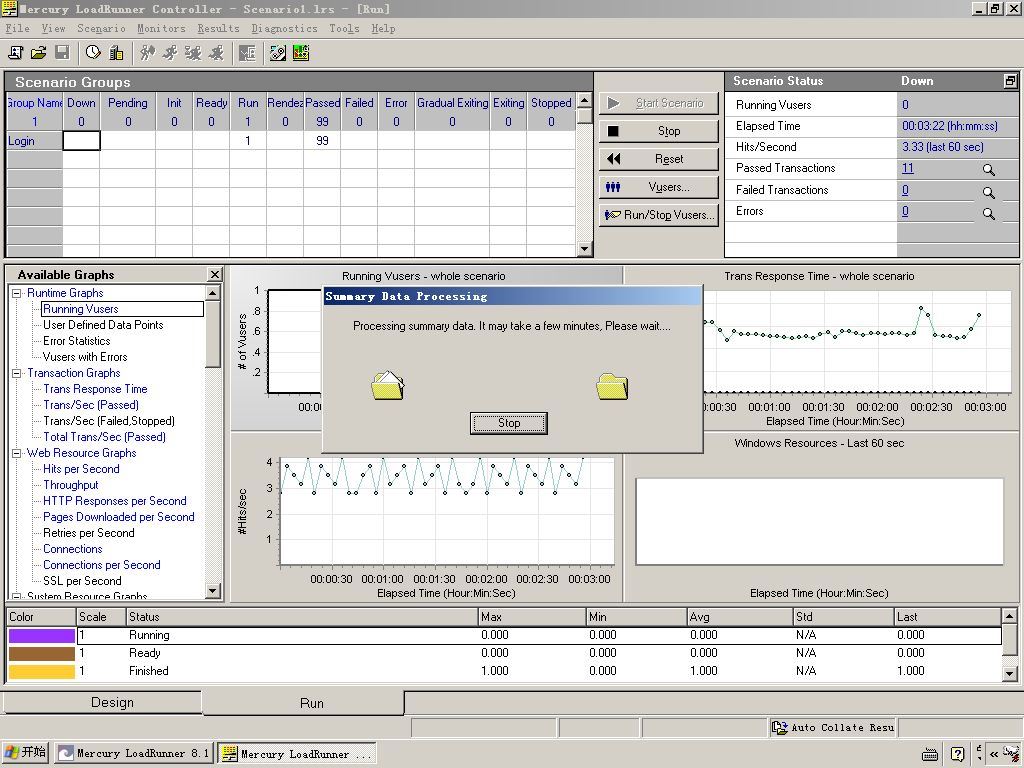The width and height of the screenshot is (1024, 768).
Task: Select Running Vusers in graph tree
Action: point(80,309)
